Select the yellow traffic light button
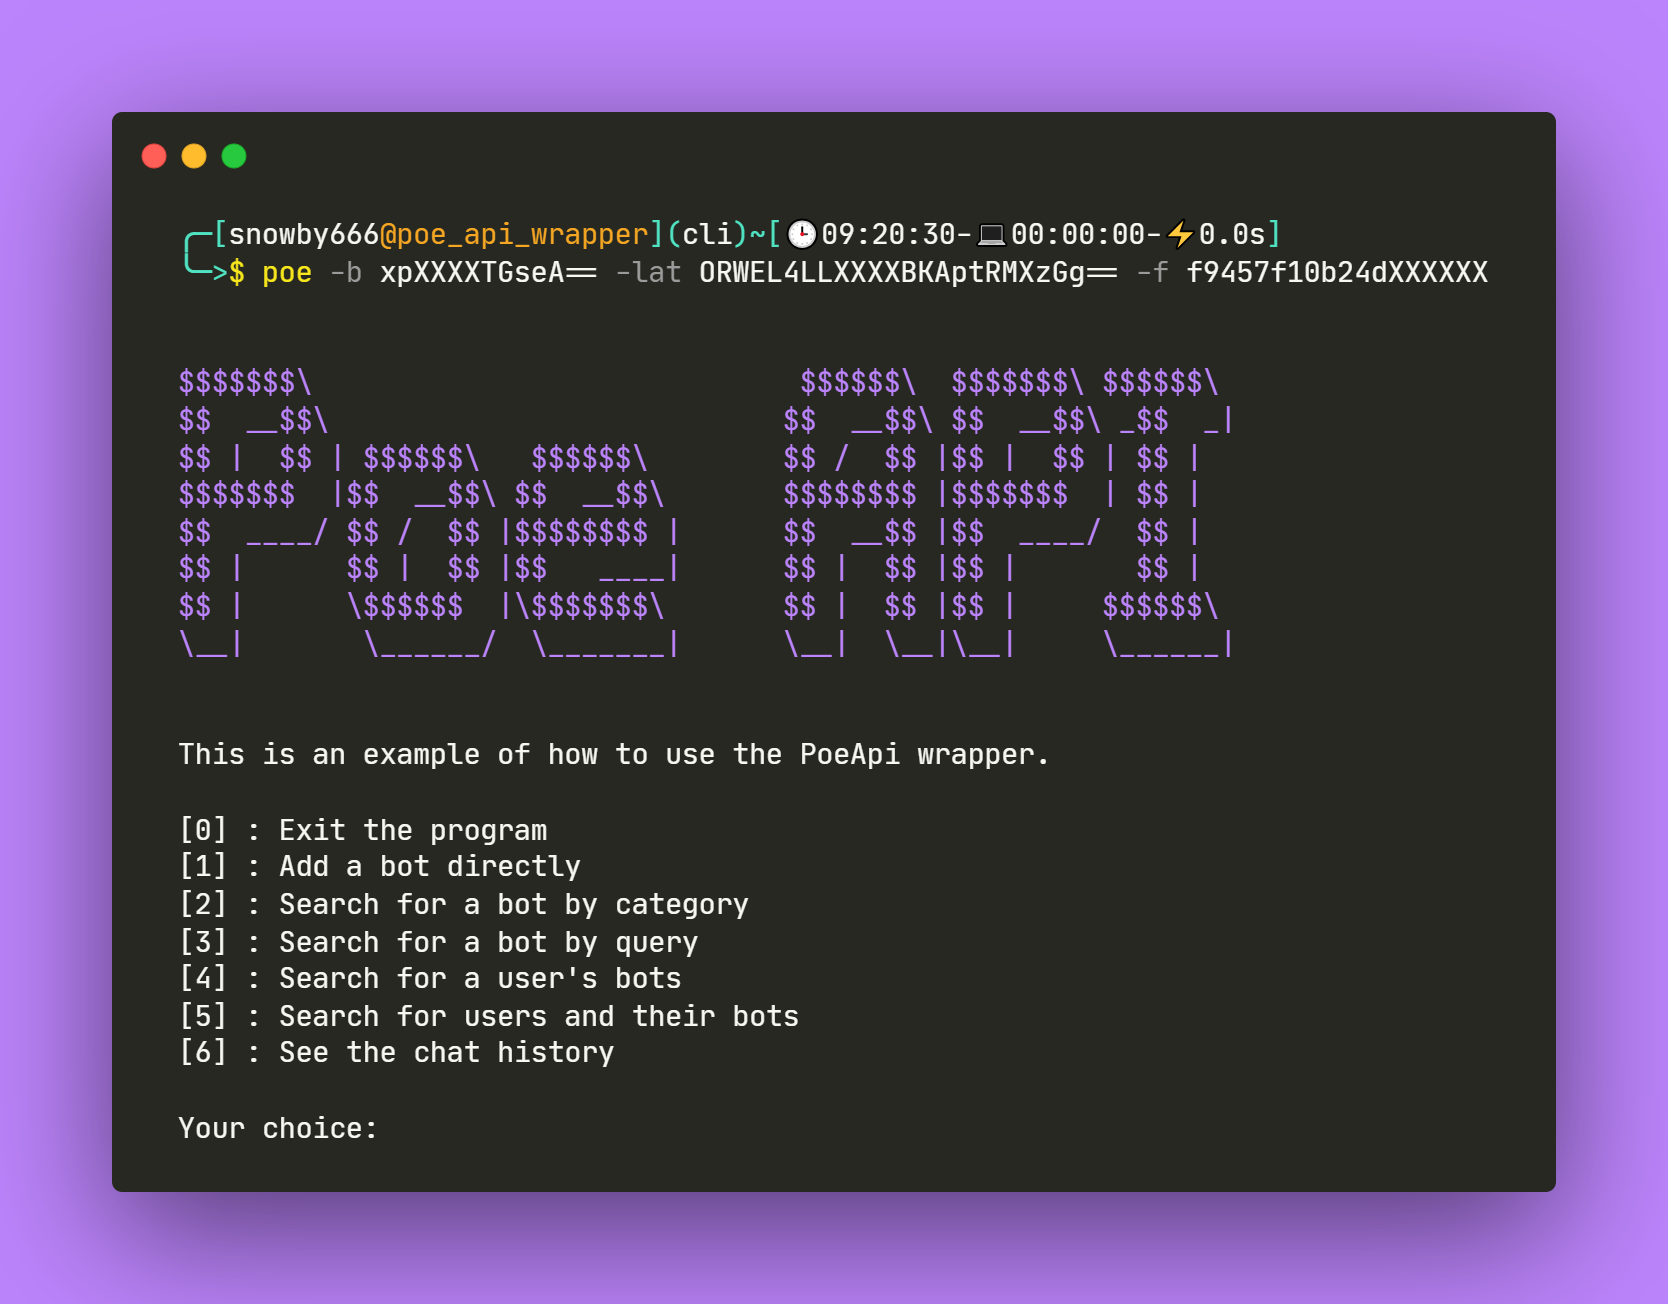This screenshot has height=1304, width=1668. (193, 156)
